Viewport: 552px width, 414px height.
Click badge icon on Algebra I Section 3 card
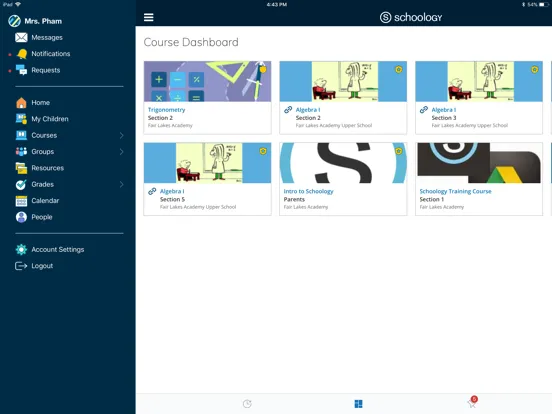coord(534,69)
